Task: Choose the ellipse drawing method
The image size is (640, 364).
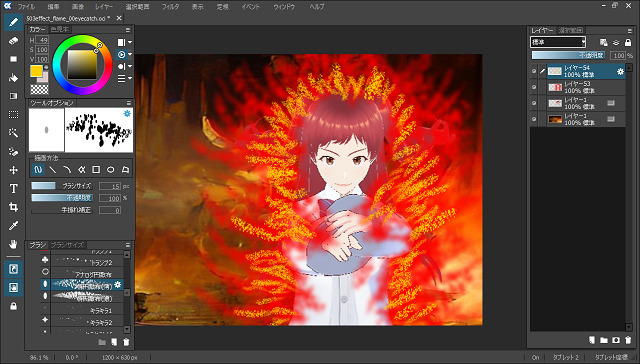Action: (111, 169)
